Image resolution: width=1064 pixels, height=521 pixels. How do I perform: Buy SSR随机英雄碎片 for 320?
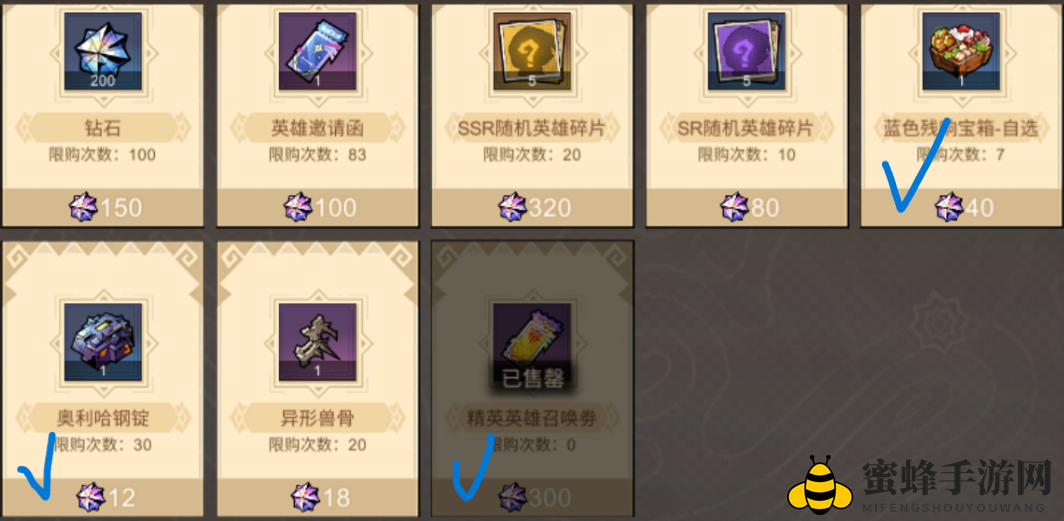tap(532, 208)
